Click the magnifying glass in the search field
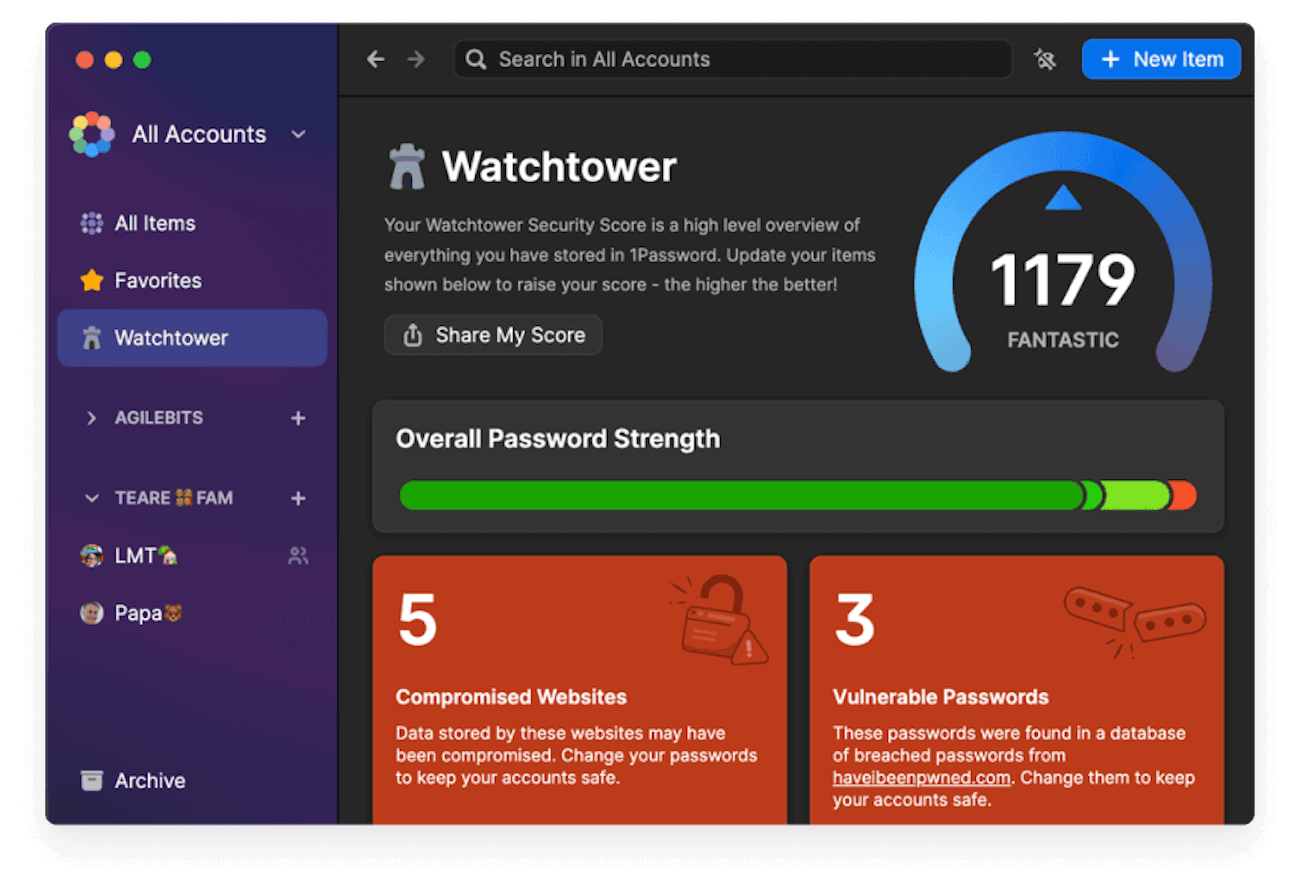 point(475,59)
